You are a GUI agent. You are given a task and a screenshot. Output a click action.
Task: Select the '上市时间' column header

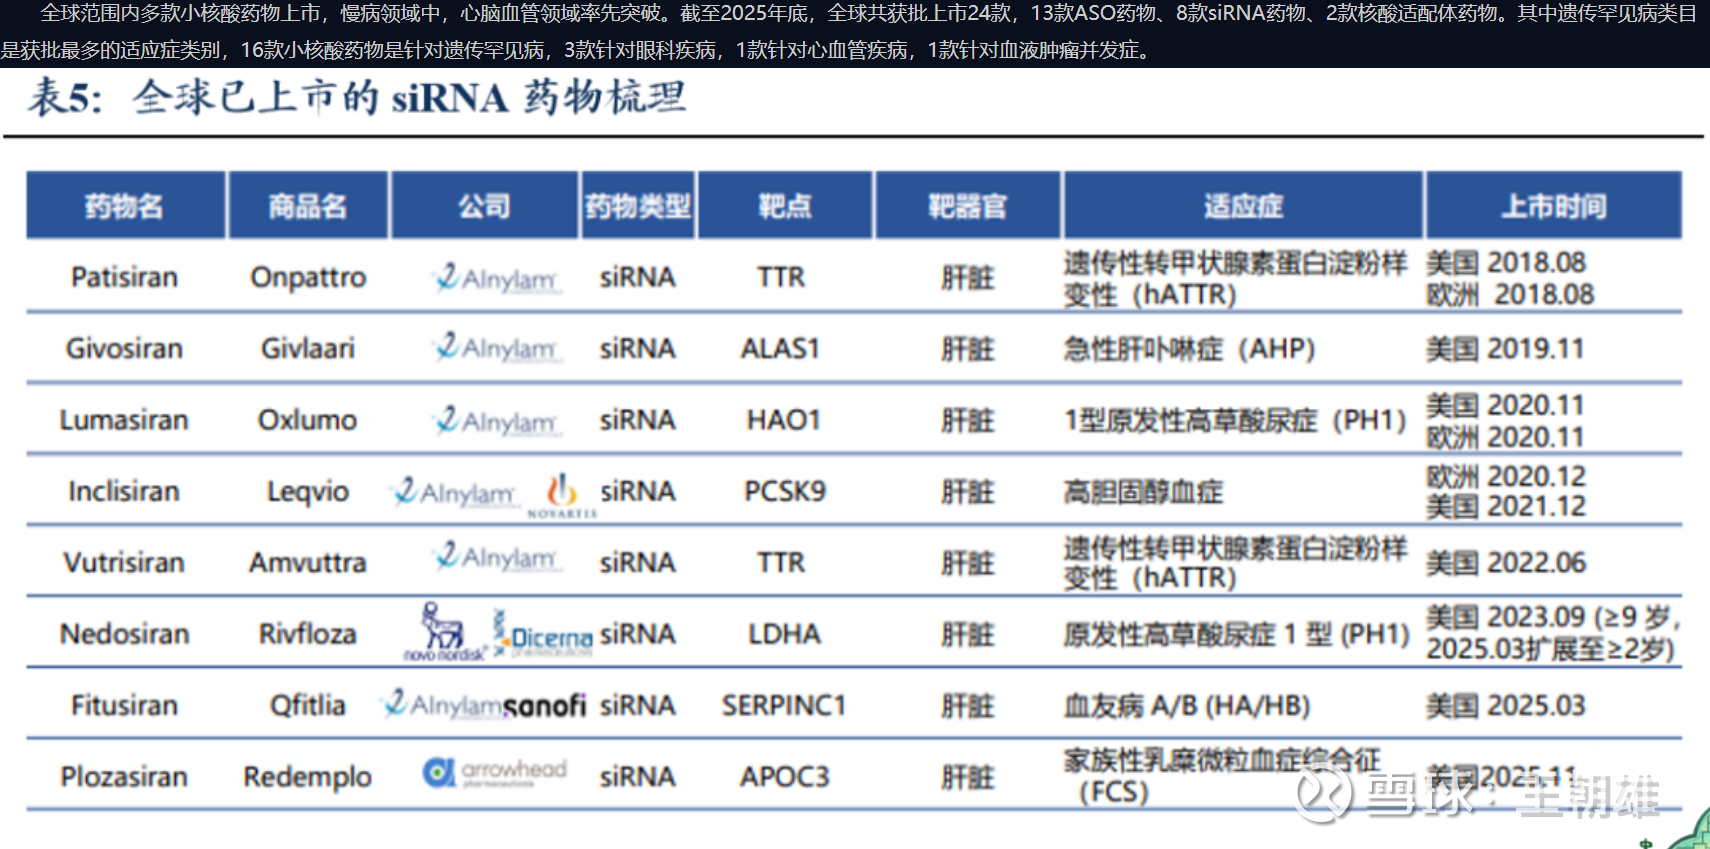tap(1554, 206)
